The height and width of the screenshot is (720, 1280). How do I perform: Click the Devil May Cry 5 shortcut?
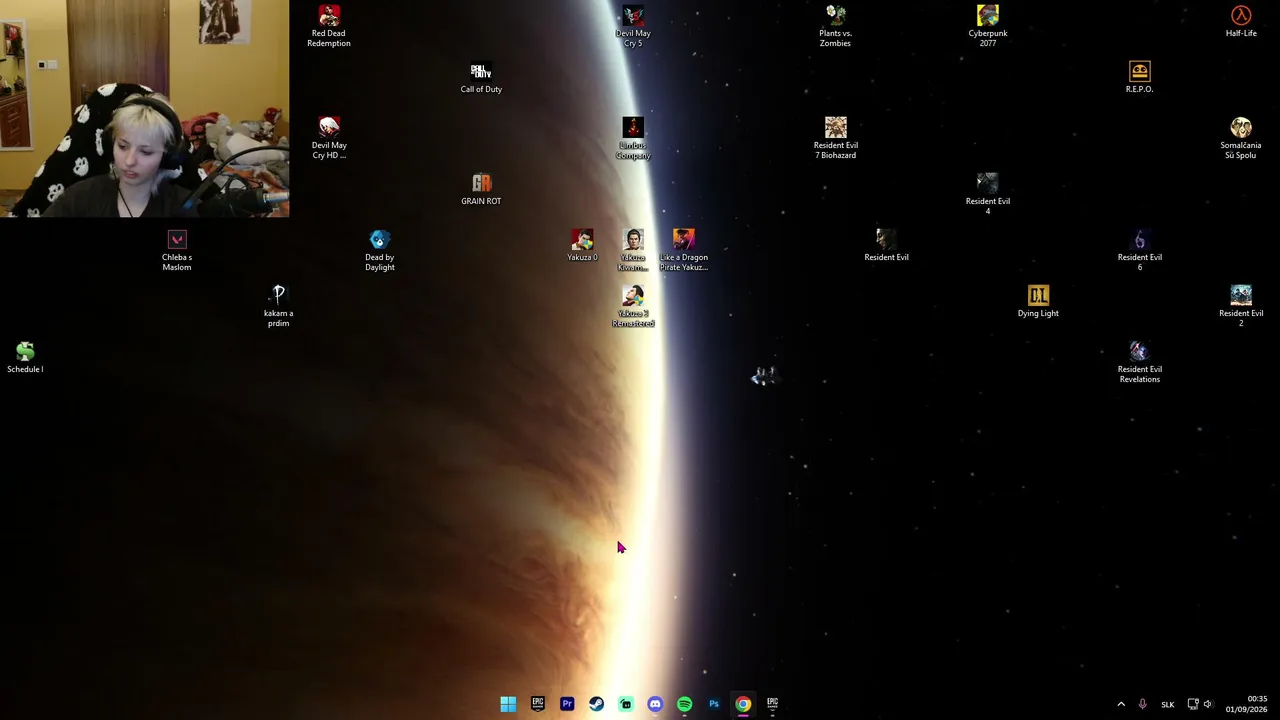click(633, 26)
